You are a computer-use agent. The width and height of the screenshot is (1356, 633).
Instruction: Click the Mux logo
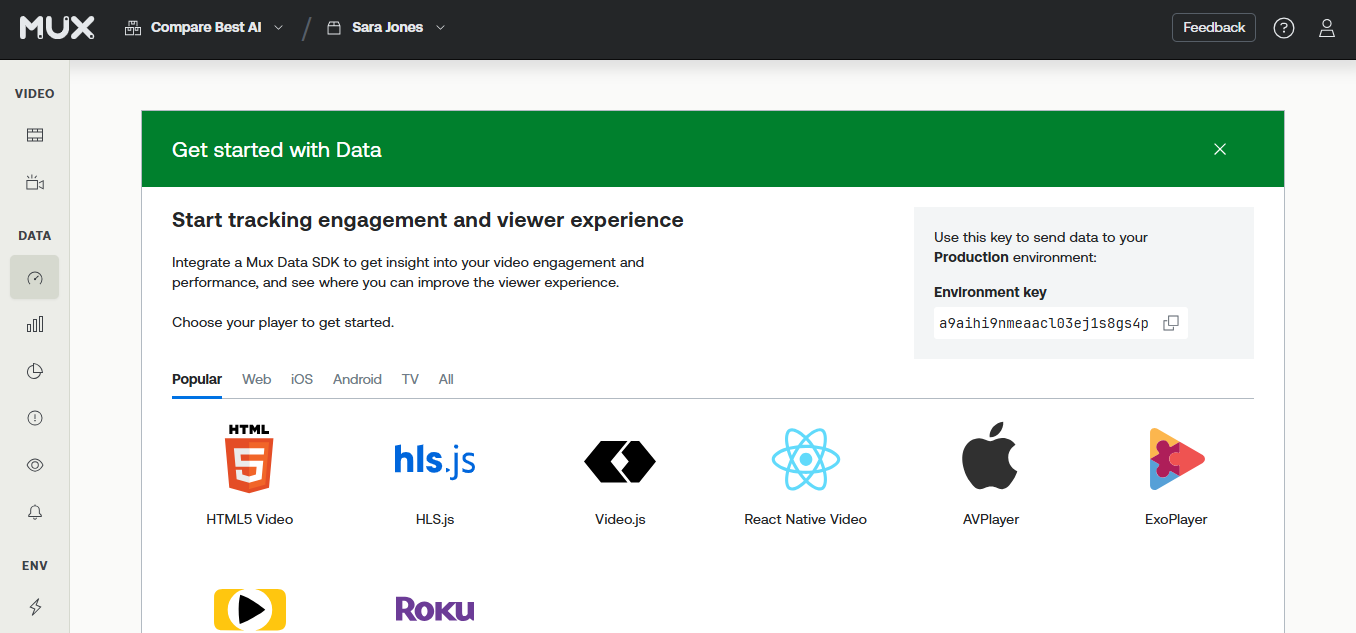coord(57,28)
